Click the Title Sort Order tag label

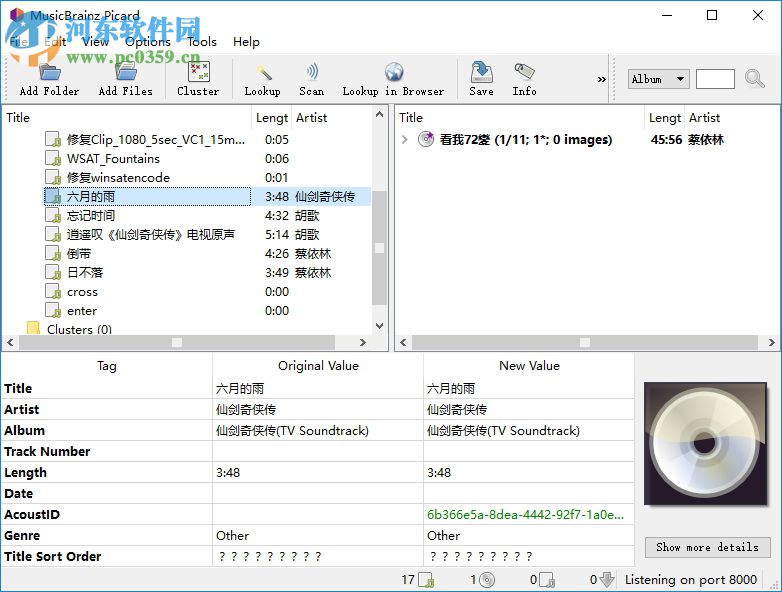[x=53, y=557]
